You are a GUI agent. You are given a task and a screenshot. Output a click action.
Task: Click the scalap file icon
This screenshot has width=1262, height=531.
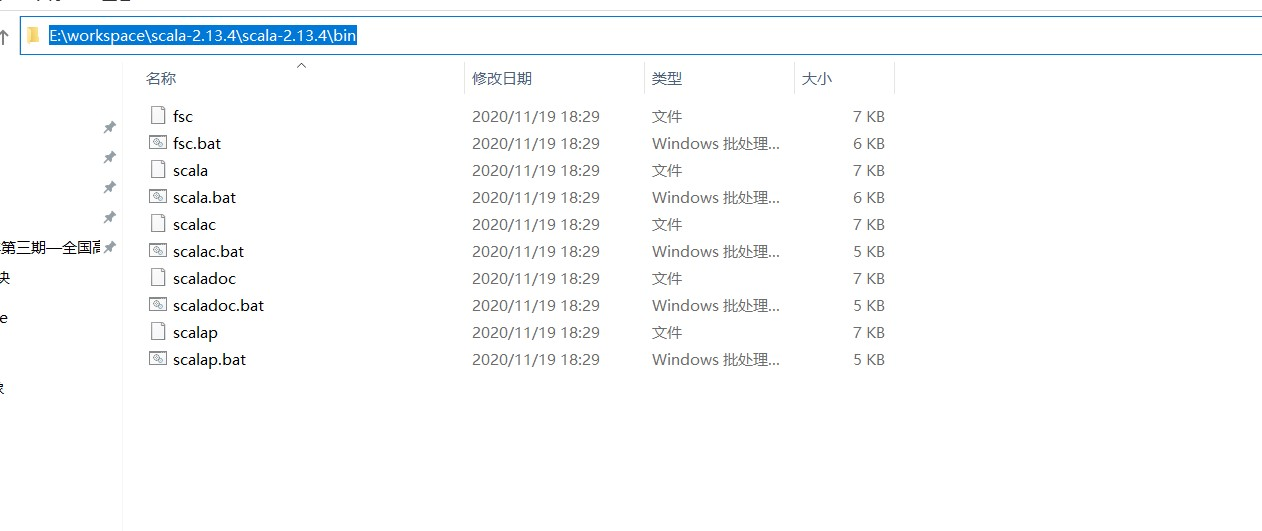tap(157, 332)
